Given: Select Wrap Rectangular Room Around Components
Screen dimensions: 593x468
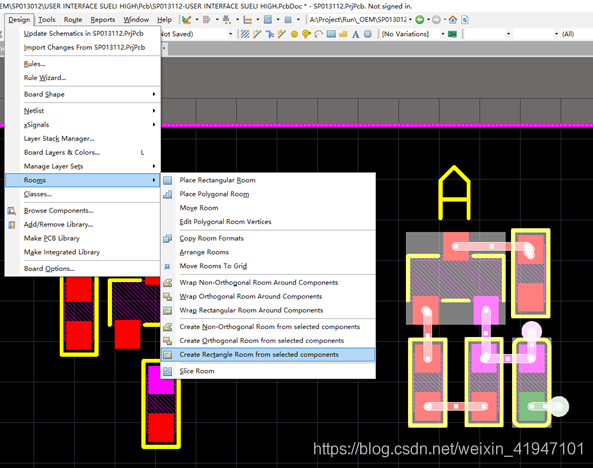Looking at the screenshot, I should click(251, 310).
